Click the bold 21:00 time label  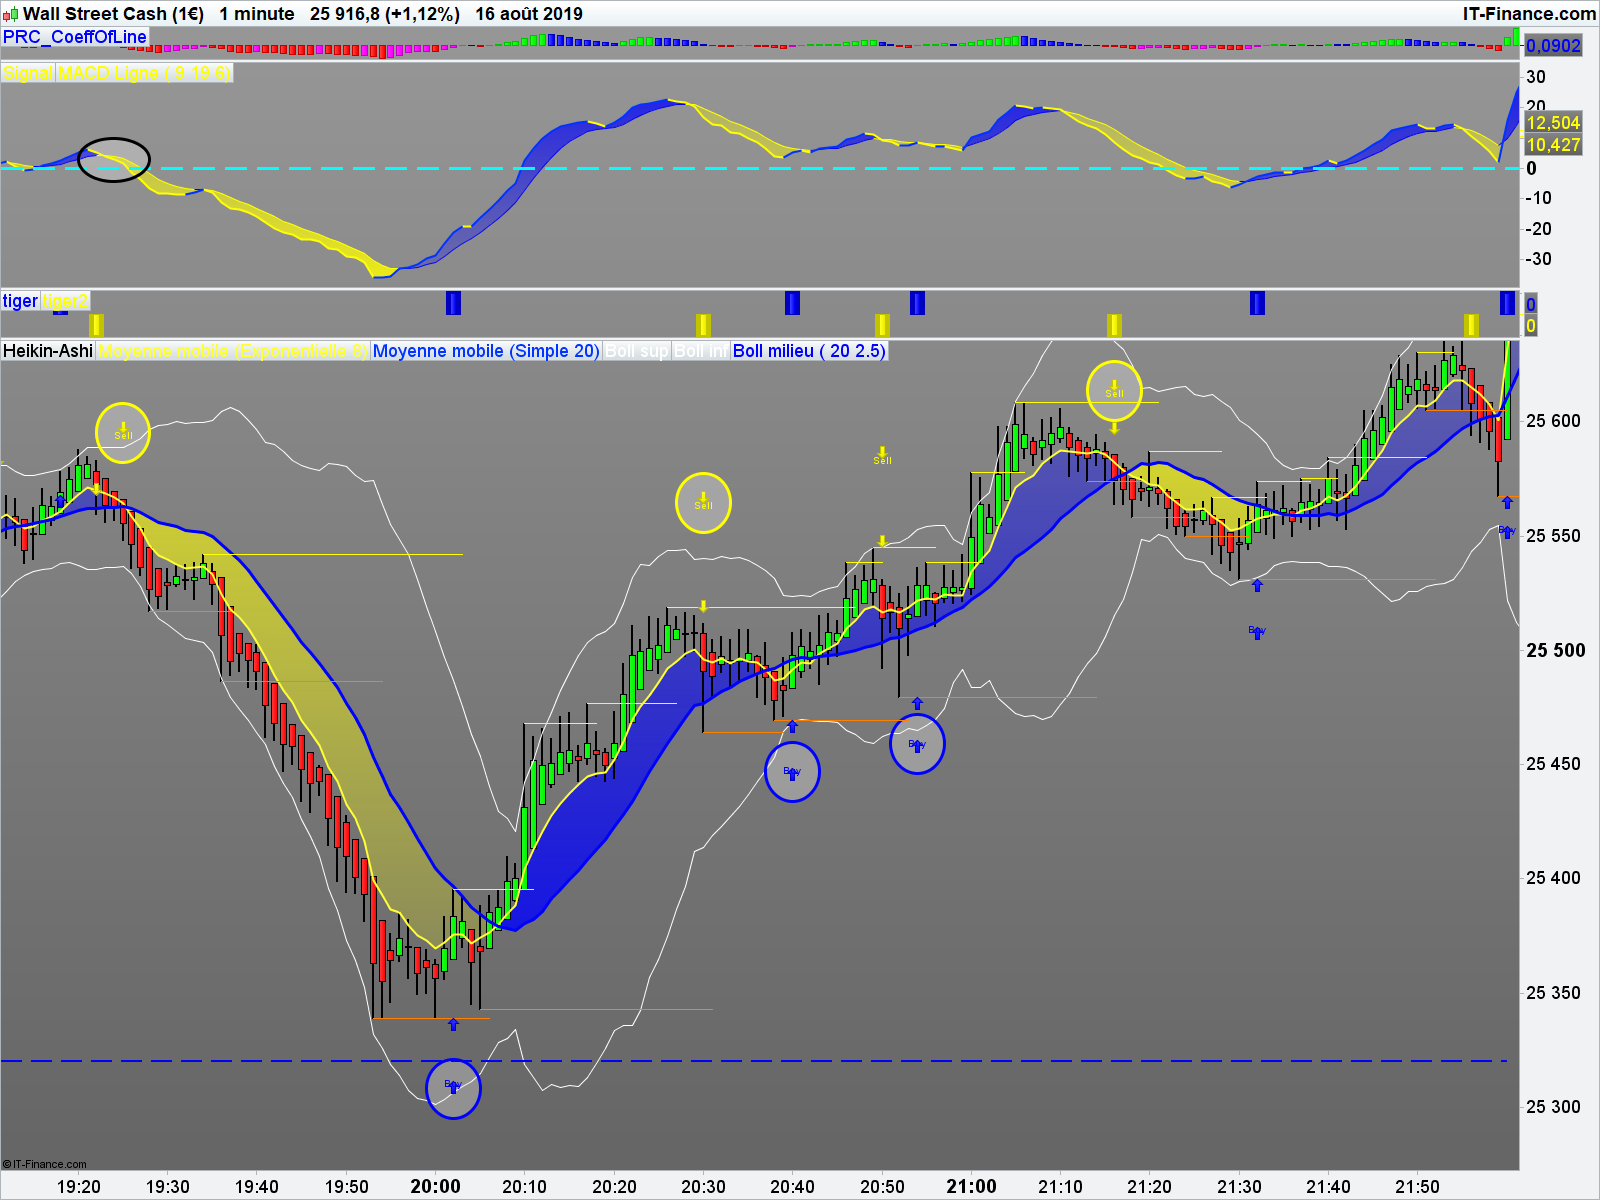click(x=972, y=1187)
